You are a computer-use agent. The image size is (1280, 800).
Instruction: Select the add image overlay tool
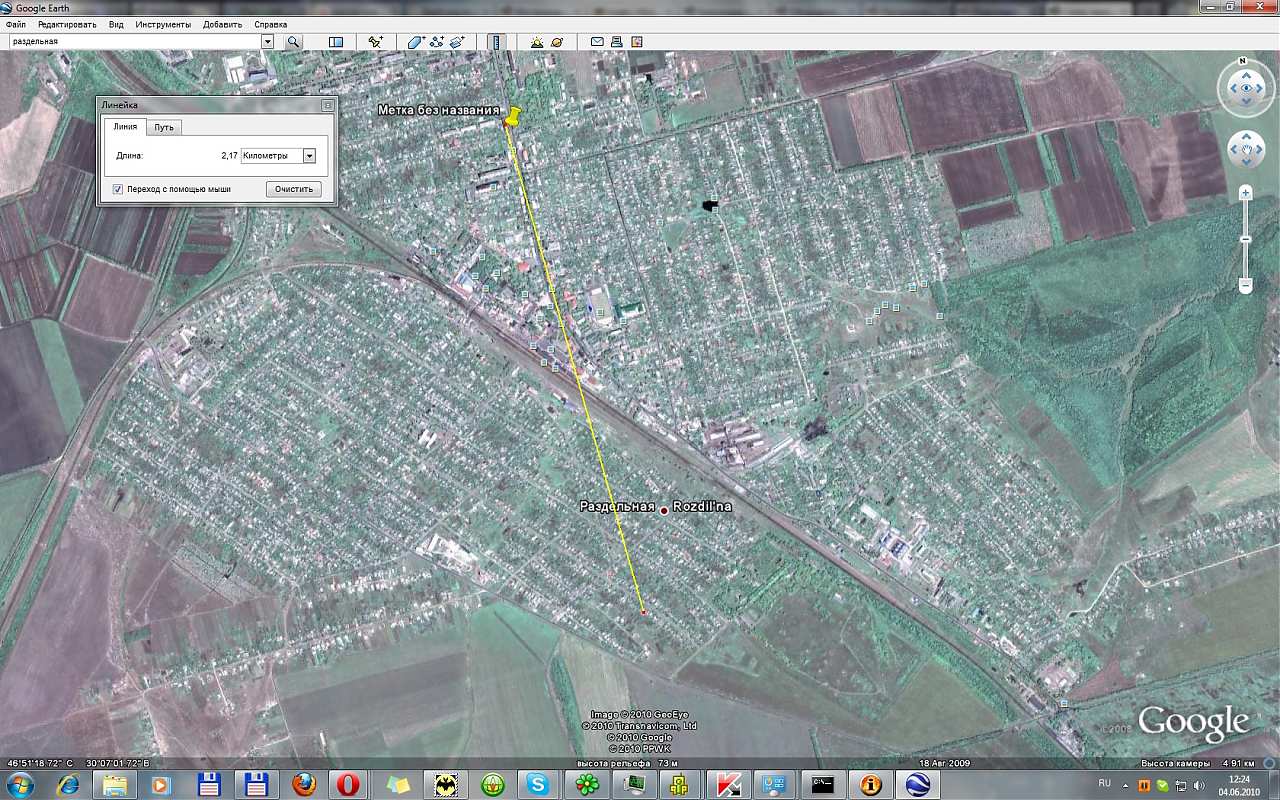pos(457,42)
